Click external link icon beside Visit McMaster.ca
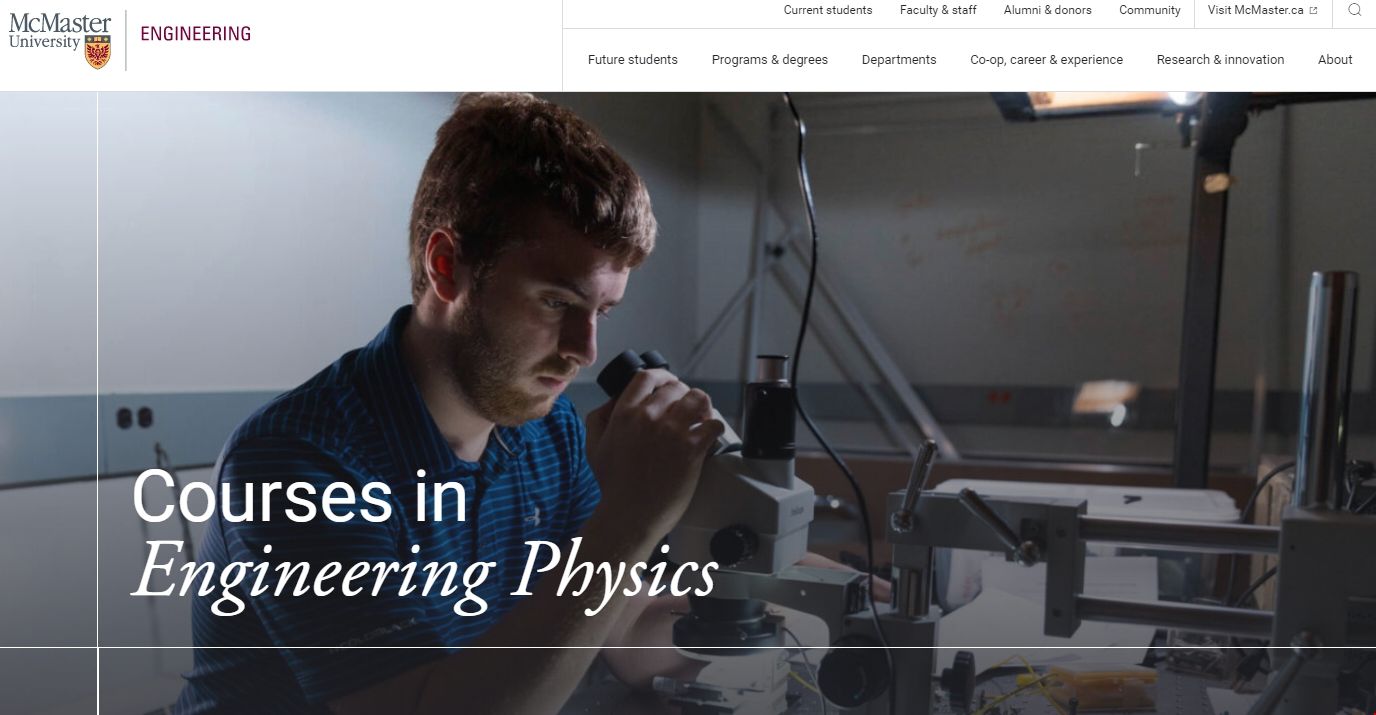Image resolution: width=1376 pixels, height=715 pixels. tap(1313, 11)
